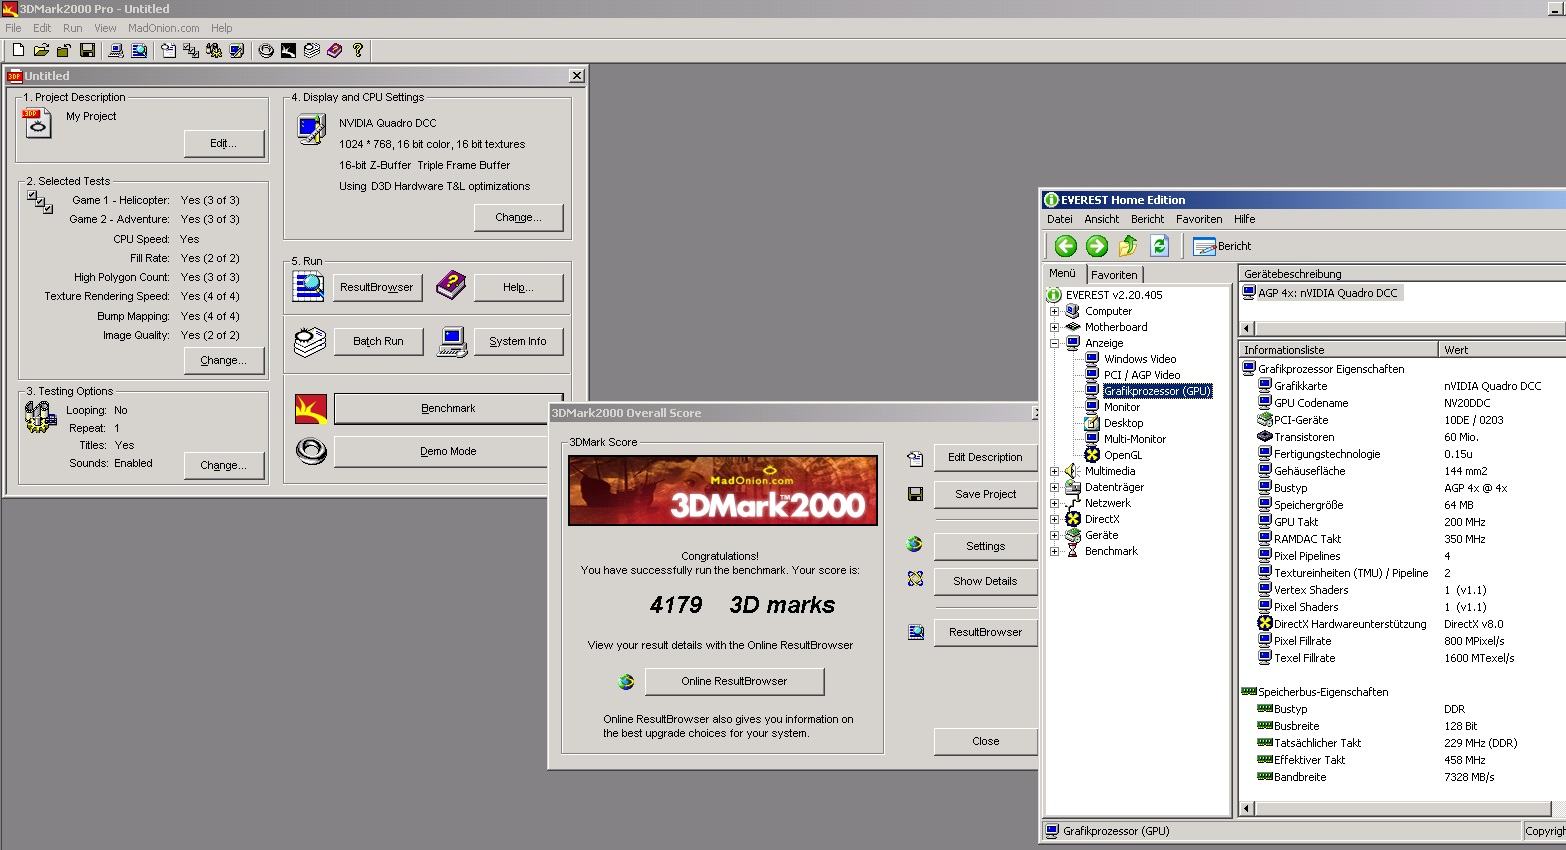Click the Online ResultBrowser button
Viewport: 1566px width, 850px height.
(734, 681)
